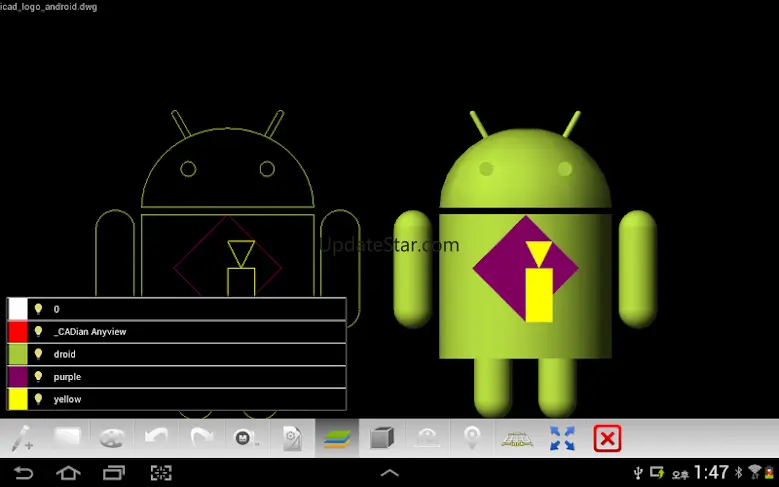Tap the eraser tool icon
This screenshot has width=779, height=487.
coord(67,437)
